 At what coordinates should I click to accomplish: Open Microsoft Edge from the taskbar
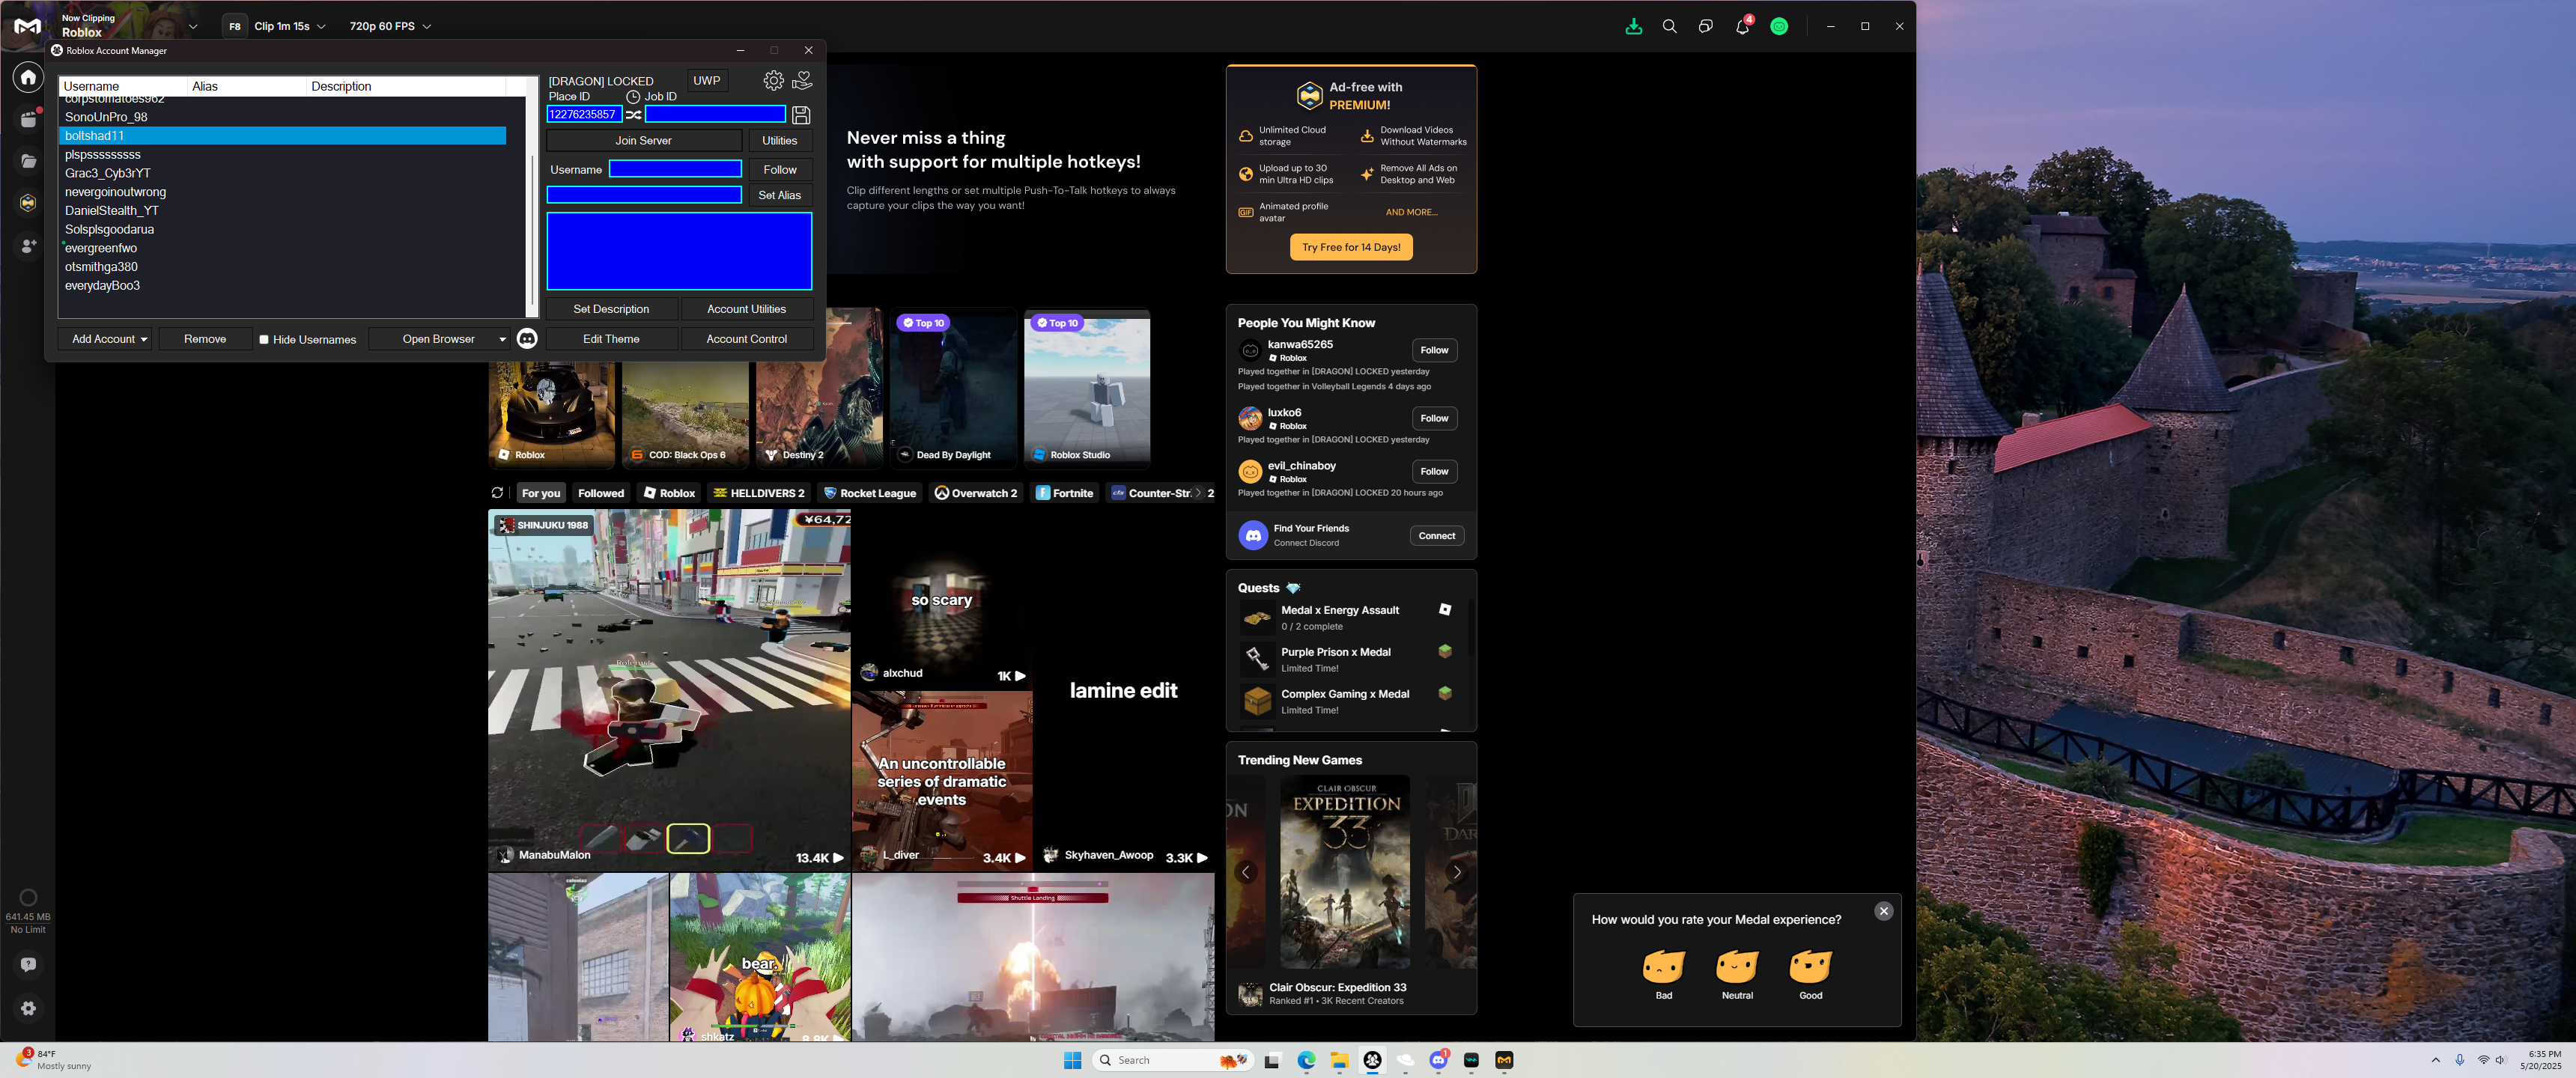(1306, 1060)
